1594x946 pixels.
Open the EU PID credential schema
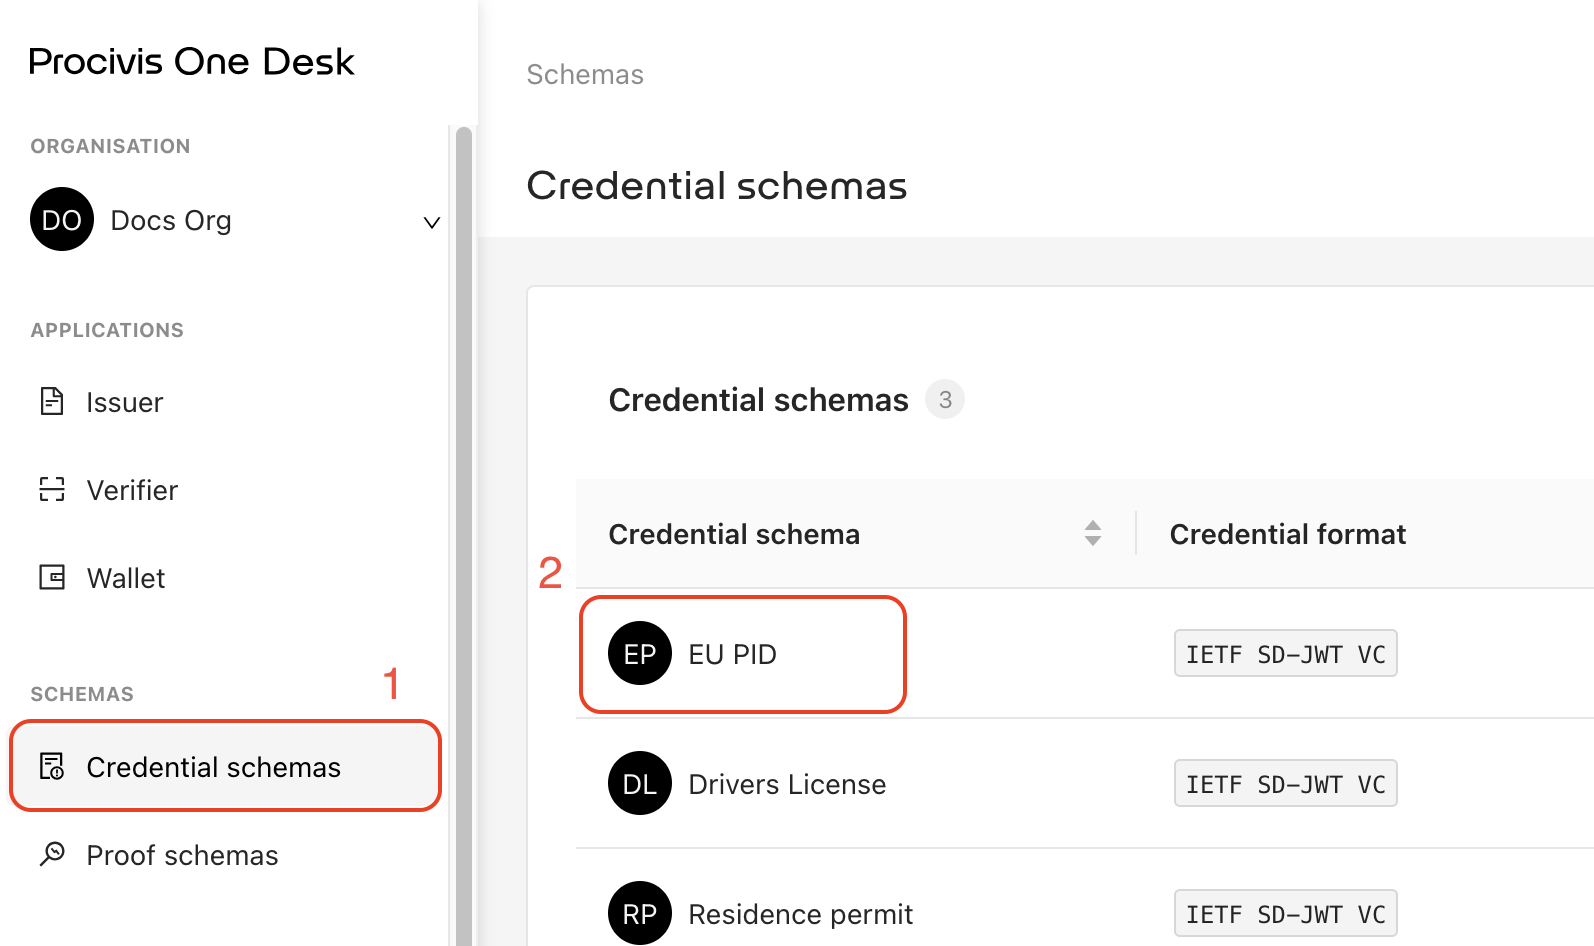point(732,654)
